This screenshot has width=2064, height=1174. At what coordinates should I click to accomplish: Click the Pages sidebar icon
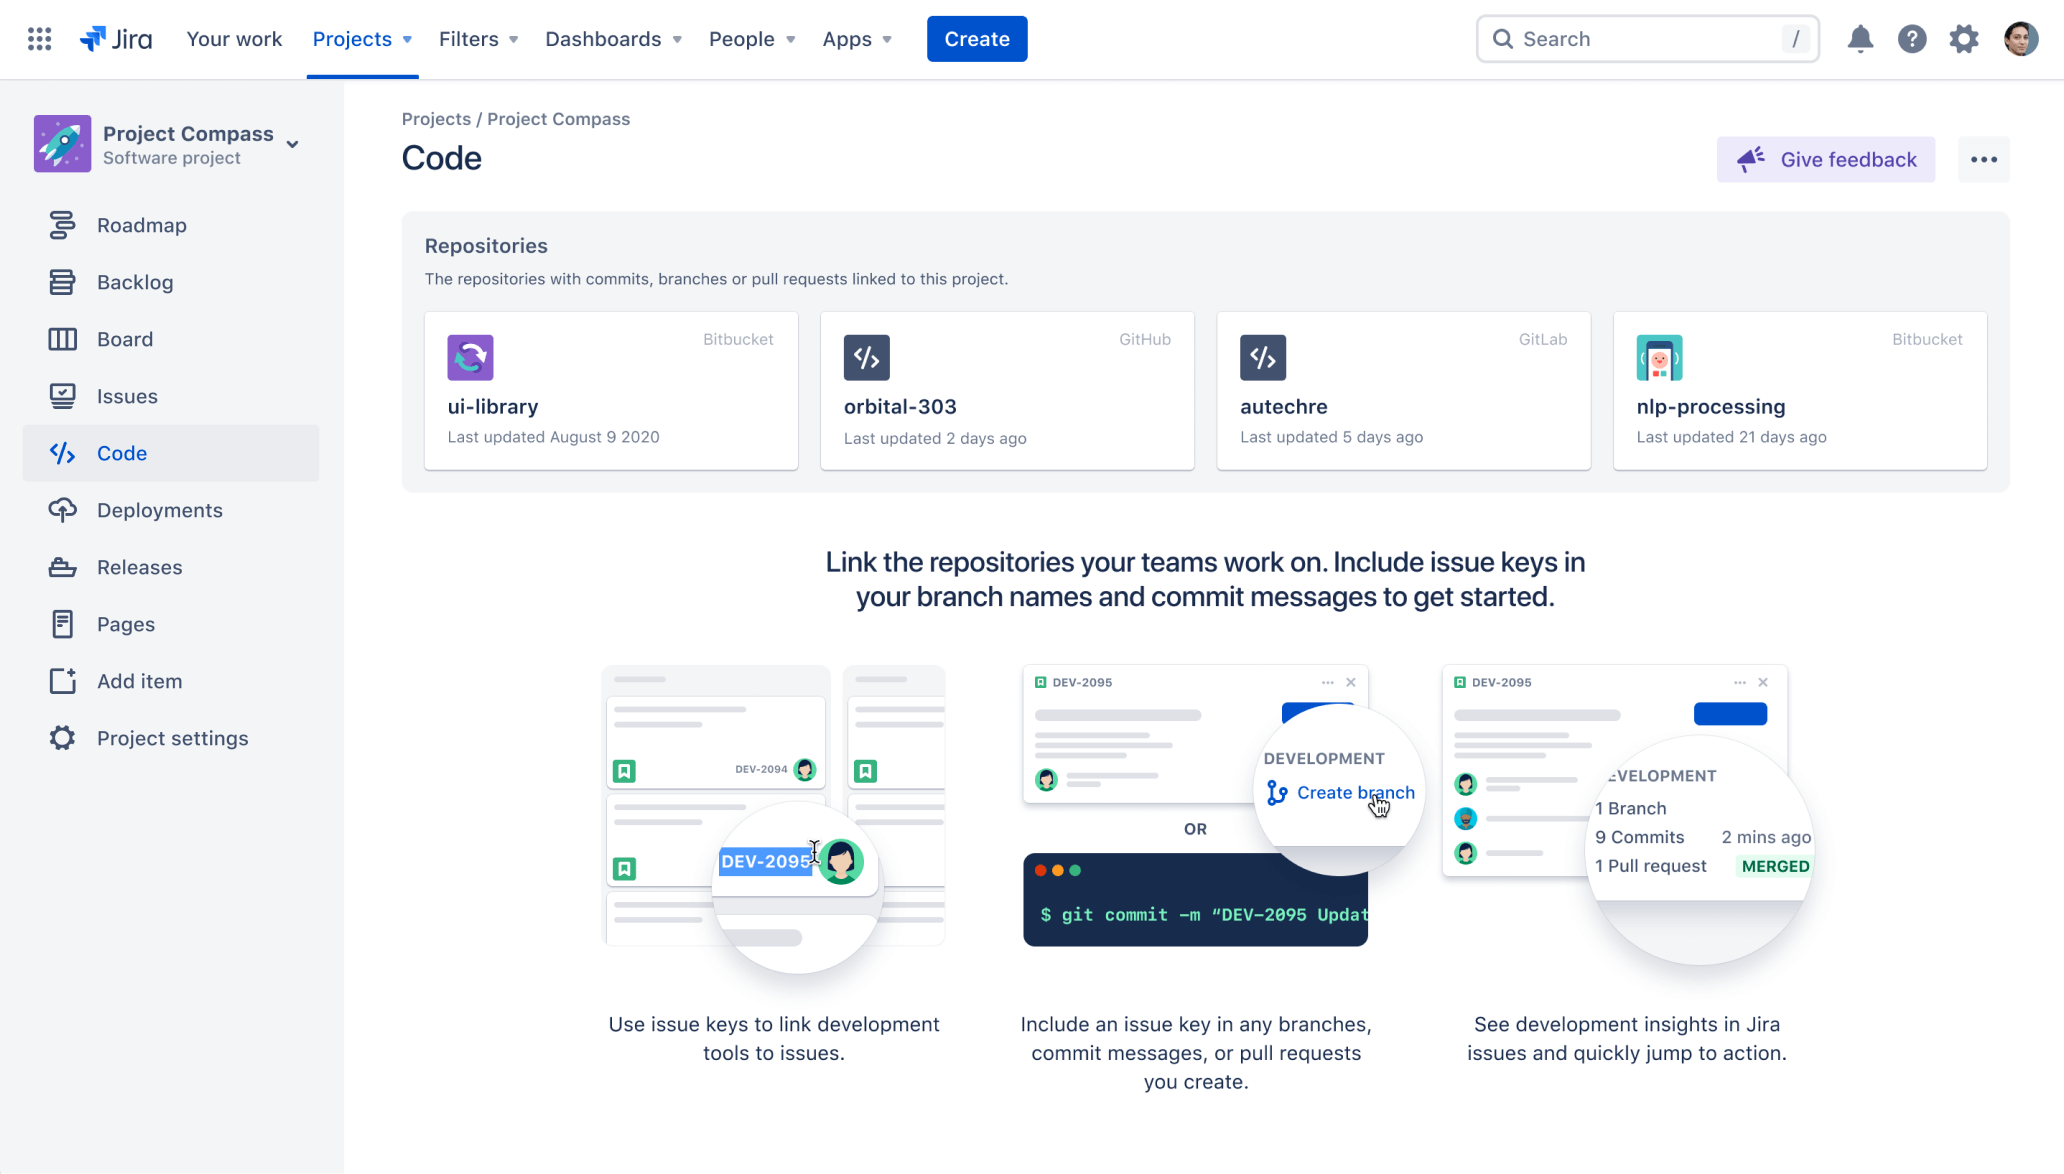[60, 624]
